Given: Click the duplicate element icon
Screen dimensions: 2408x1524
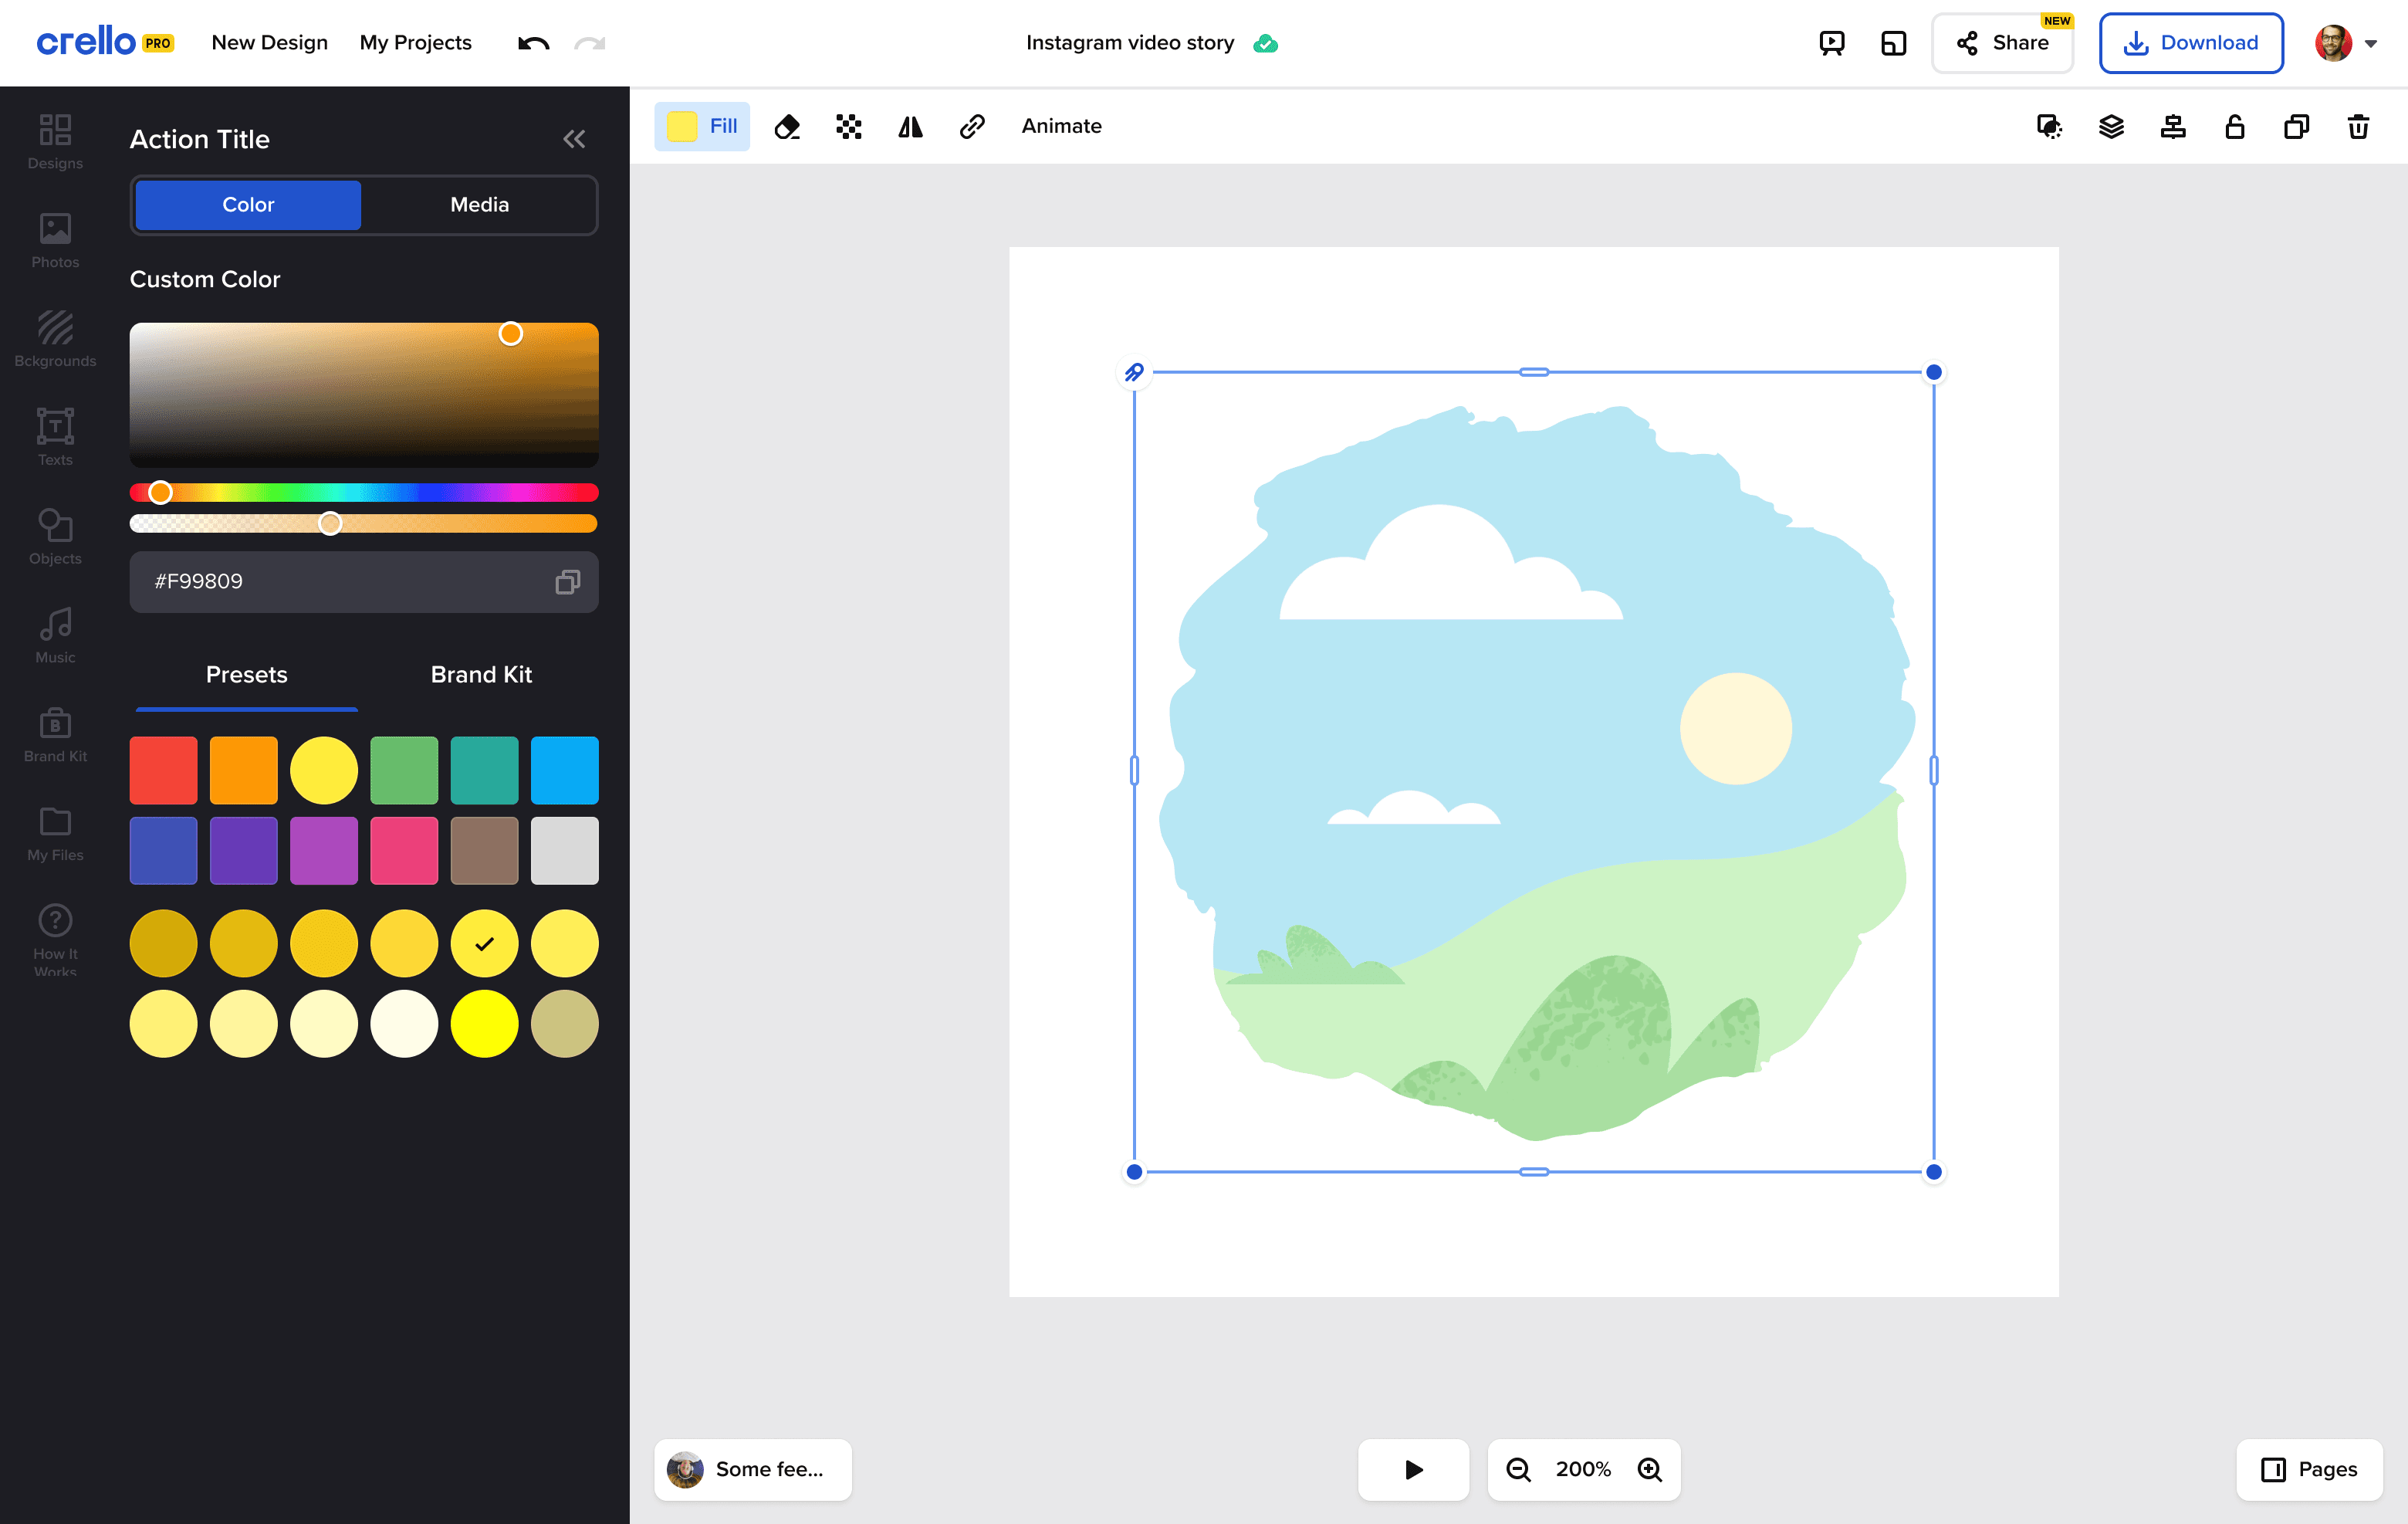Looking at the screenshot, I should tap(2296, 127).
